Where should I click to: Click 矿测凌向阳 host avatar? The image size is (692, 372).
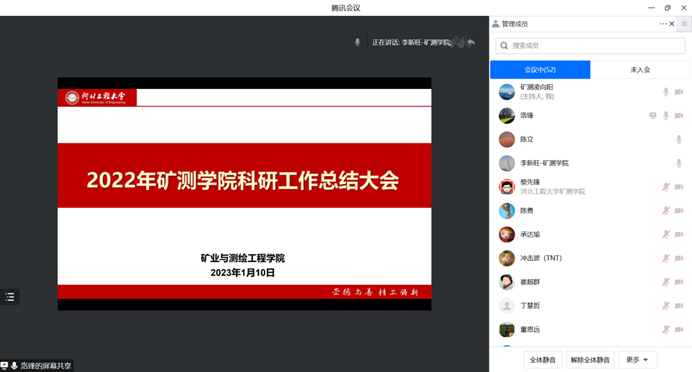507,92
